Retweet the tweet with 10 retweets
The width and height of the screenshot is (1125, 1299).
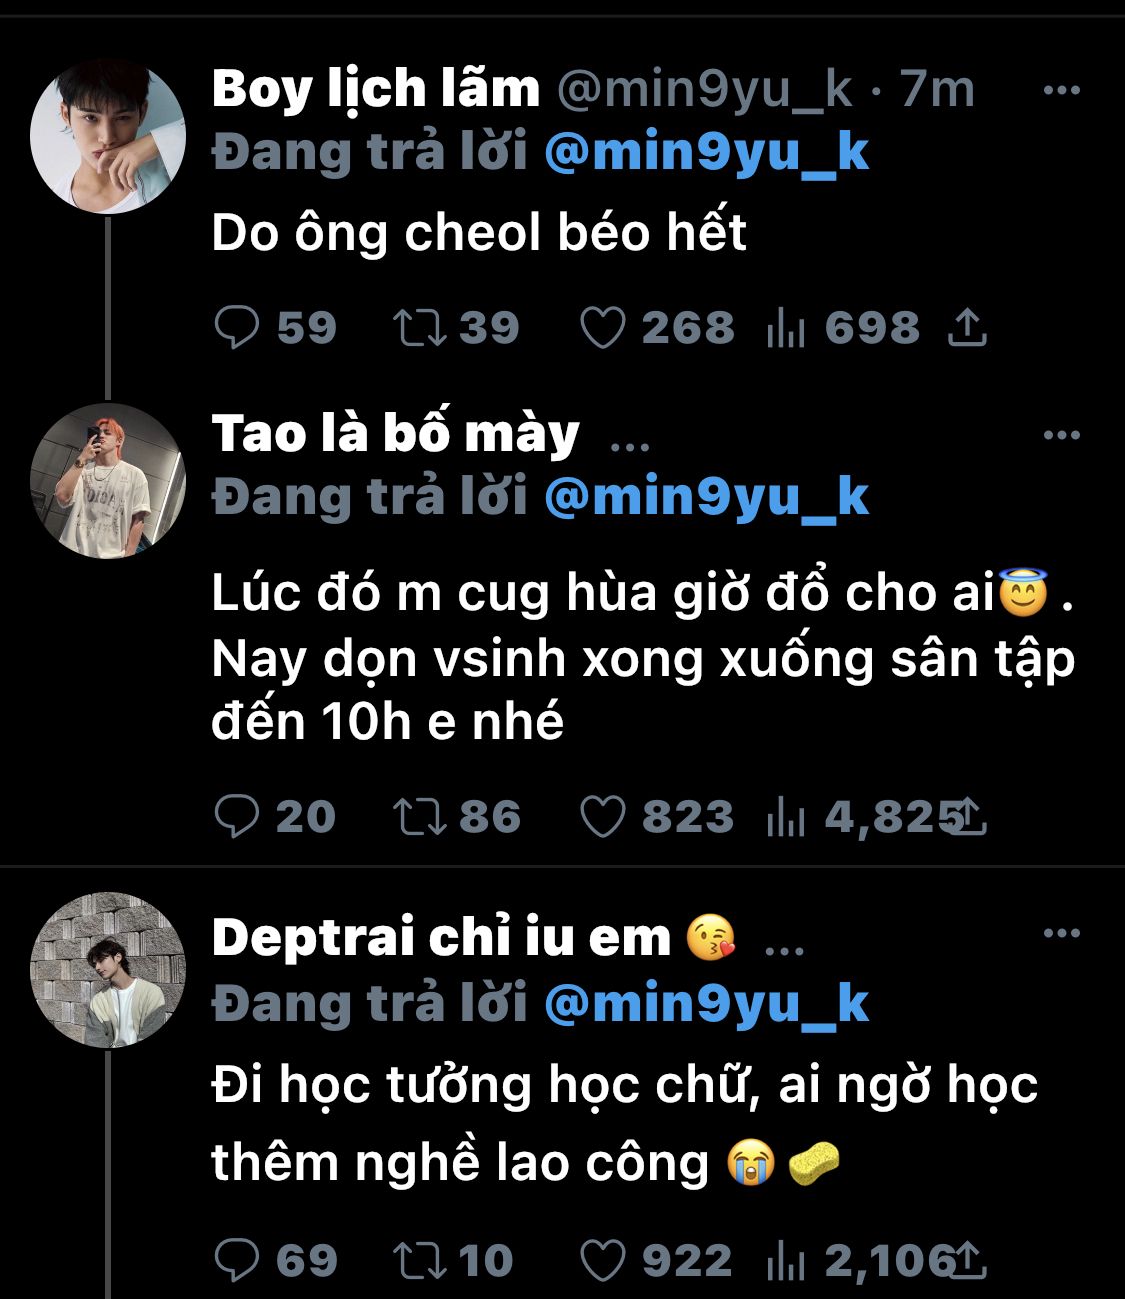[419, 1261]
